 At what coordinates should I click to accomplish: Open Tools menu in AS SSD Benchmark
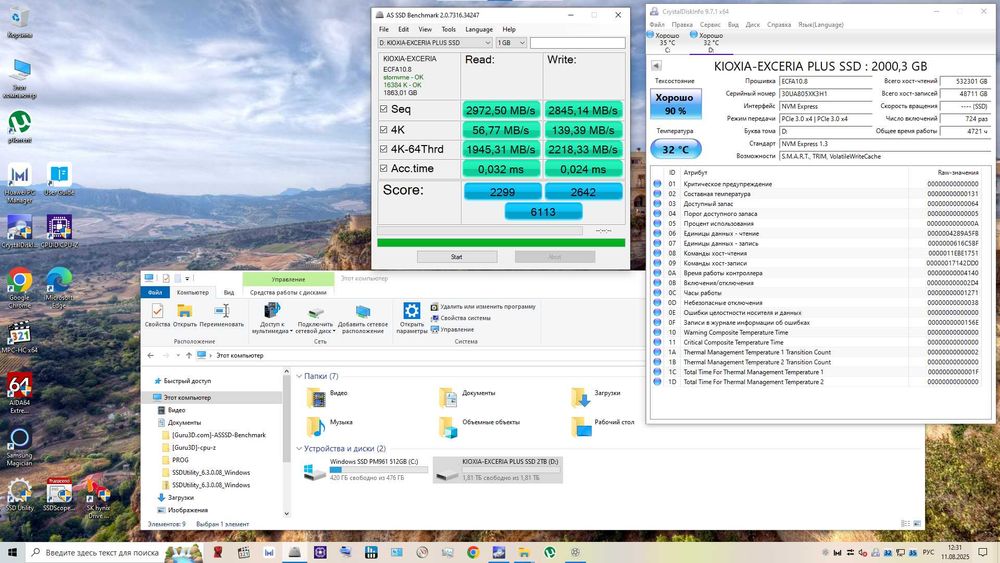click(448, 29)
